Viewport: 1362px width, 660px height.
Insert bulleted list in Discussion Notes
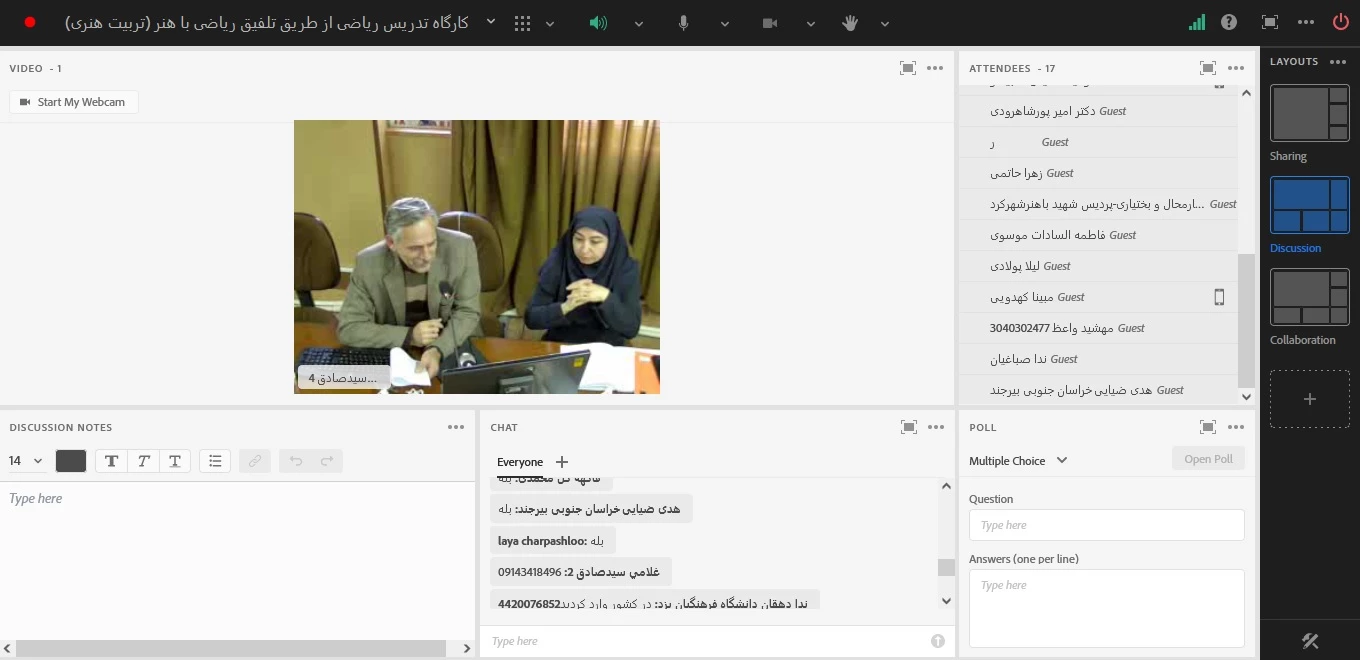click(x=215, y=461)
